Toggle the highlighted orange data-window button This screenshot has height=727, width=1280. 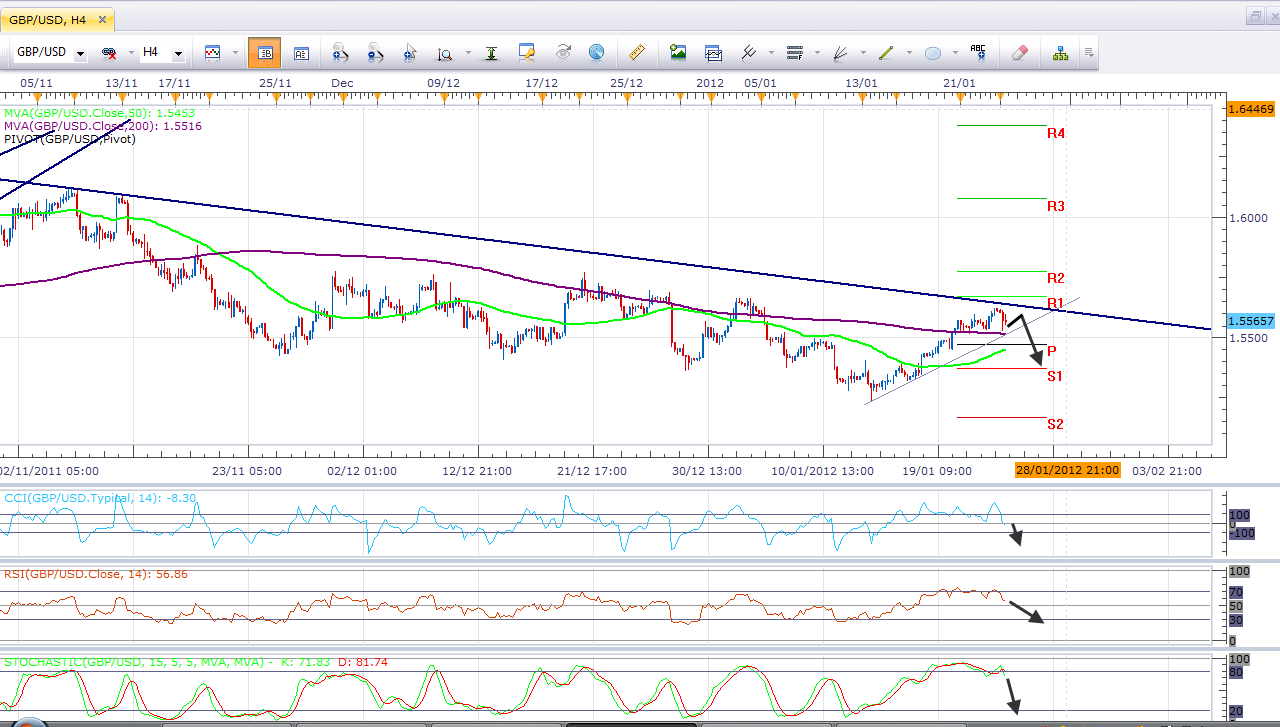(x=264, y=53)
